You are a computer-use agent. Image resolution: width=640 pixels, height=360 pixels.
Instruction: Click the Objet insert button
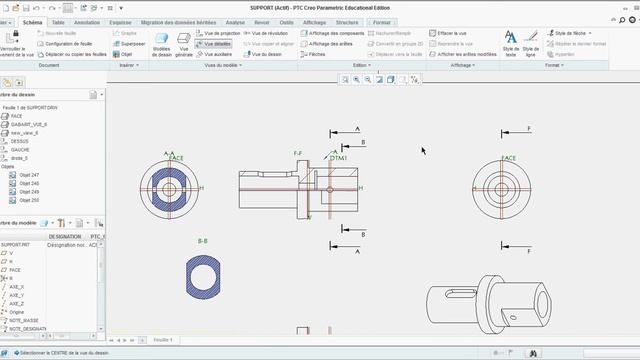tap(122, 54)
